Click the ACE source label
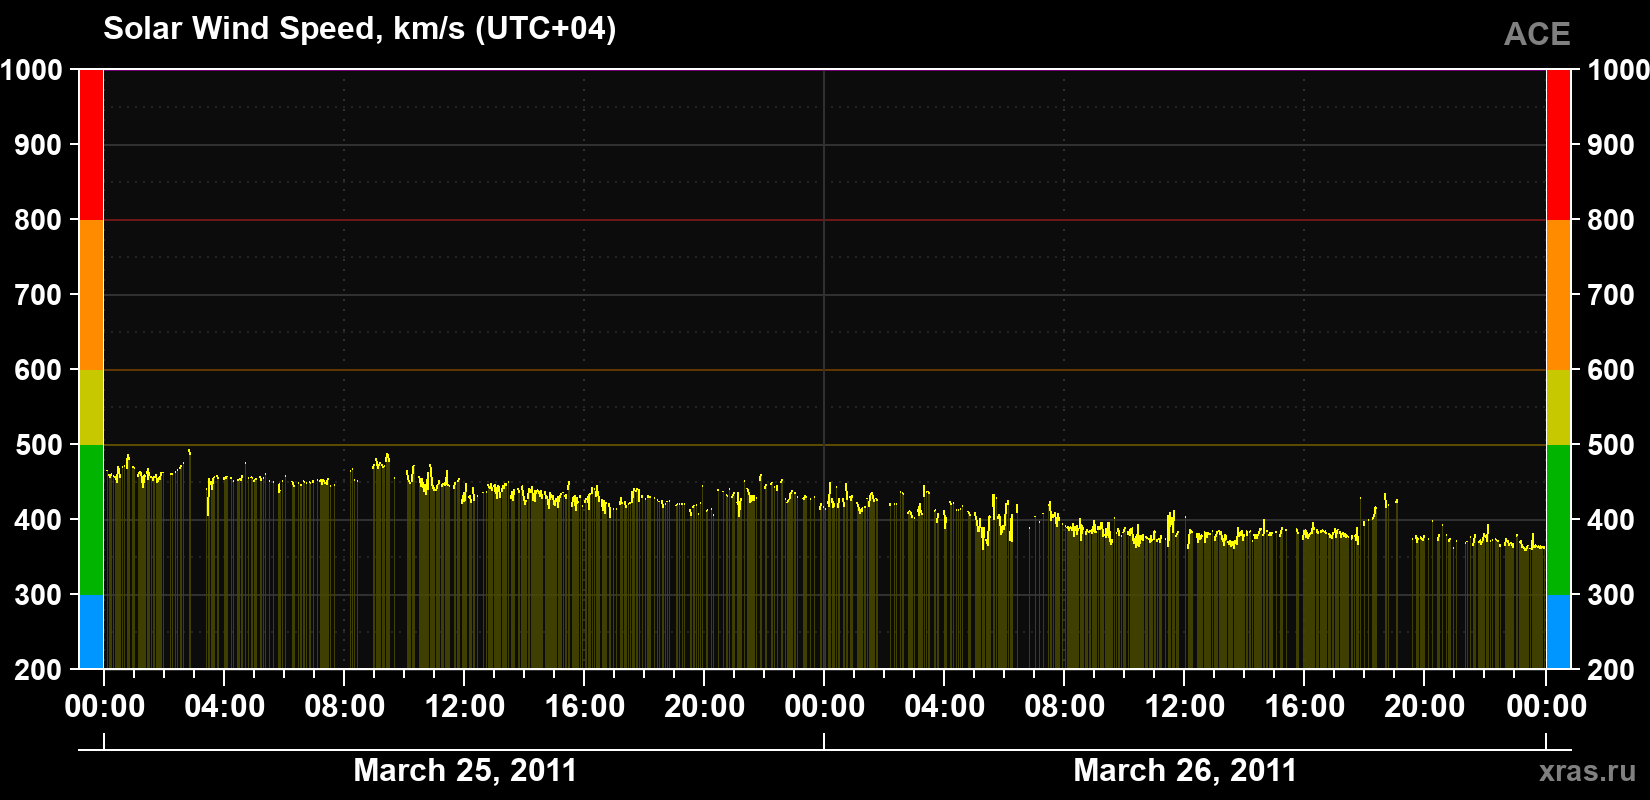Screen dimensions: 1650x800 coord(1537,34)
